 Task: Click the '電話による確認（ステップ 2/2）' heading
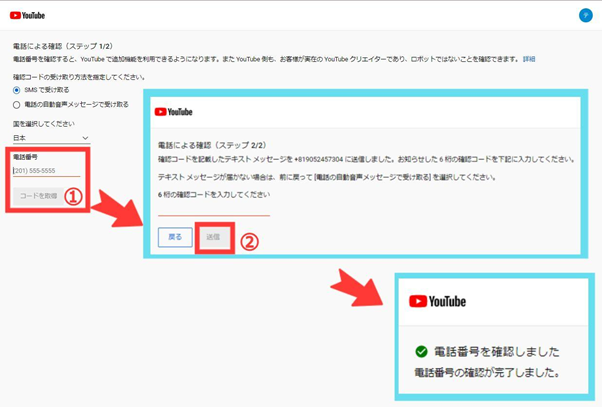212,145
